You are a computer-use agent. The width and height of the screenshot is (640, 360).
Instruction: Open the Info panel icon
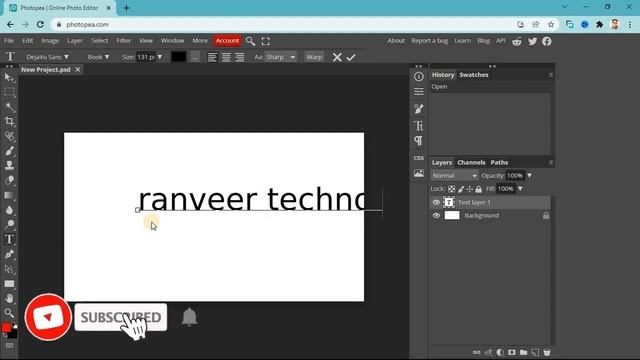coord(418,76)
